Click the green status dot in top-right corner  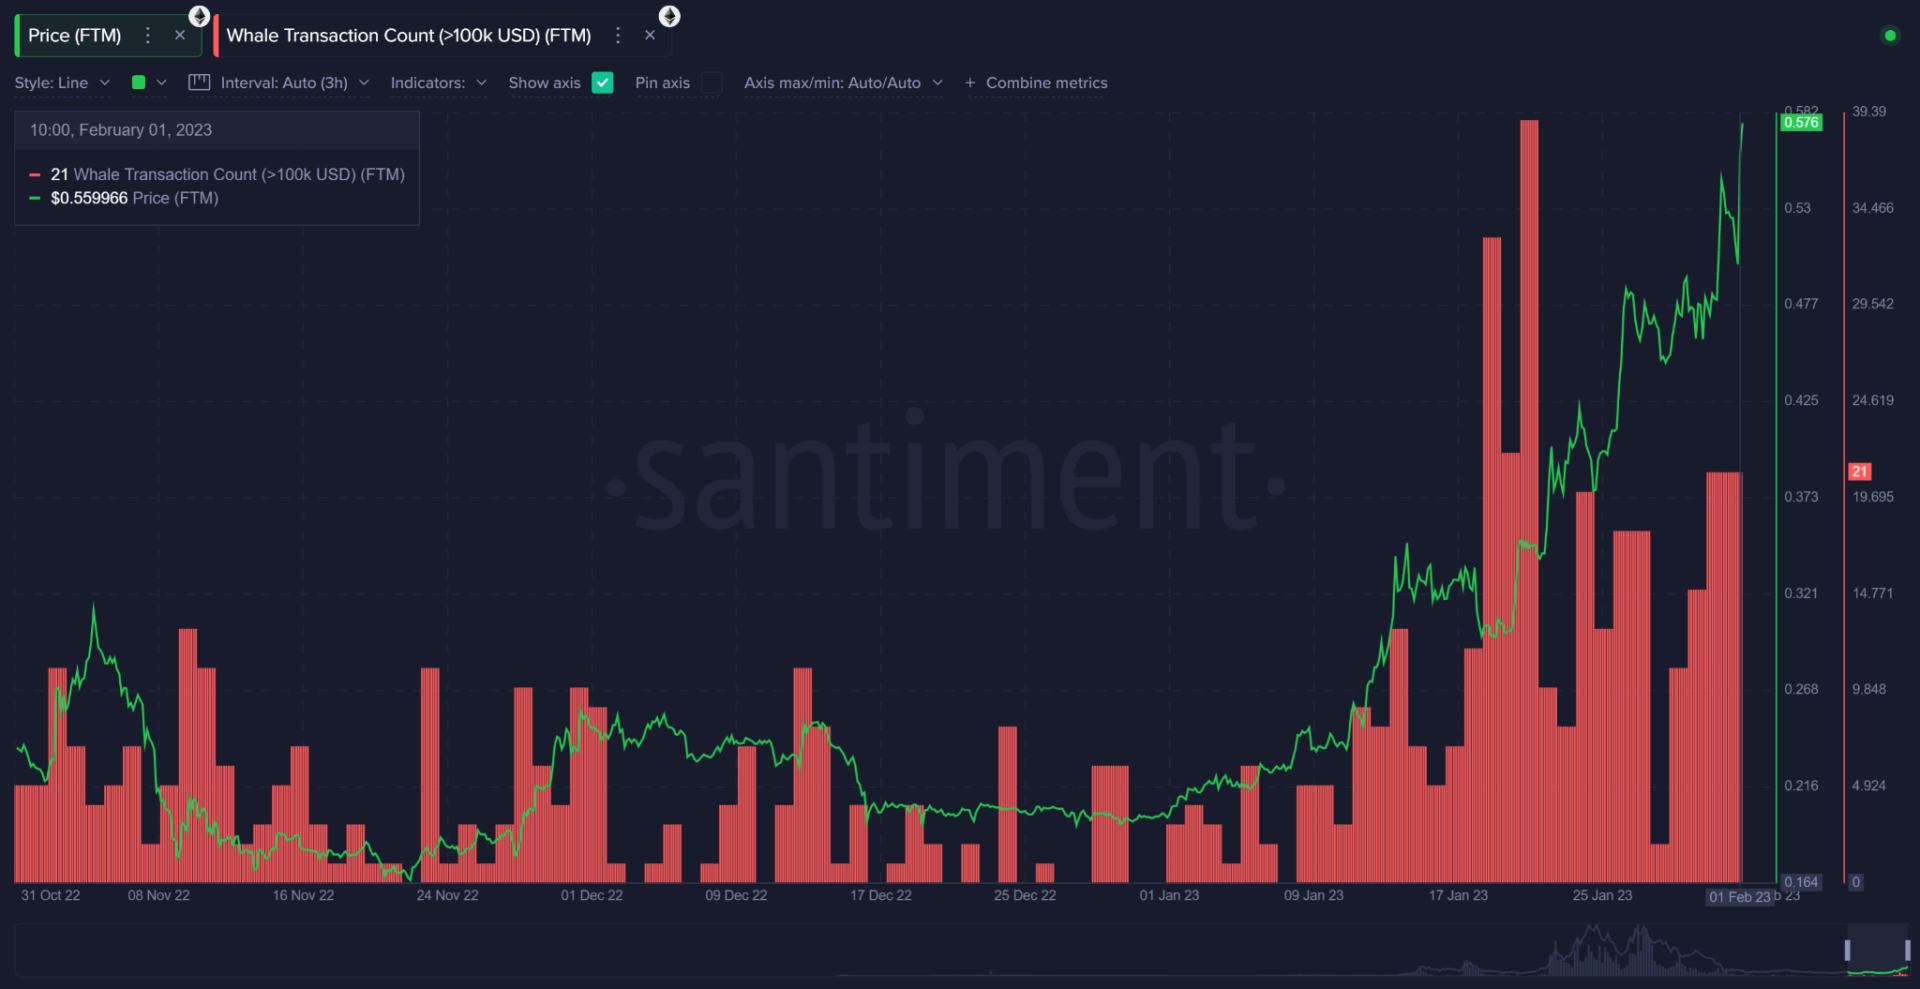click(x=1891, y=35)
